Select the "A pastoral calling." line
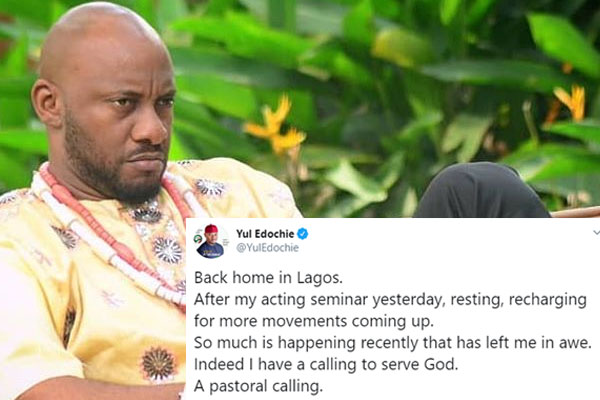 pyautogui.click(x=258, y=386)
